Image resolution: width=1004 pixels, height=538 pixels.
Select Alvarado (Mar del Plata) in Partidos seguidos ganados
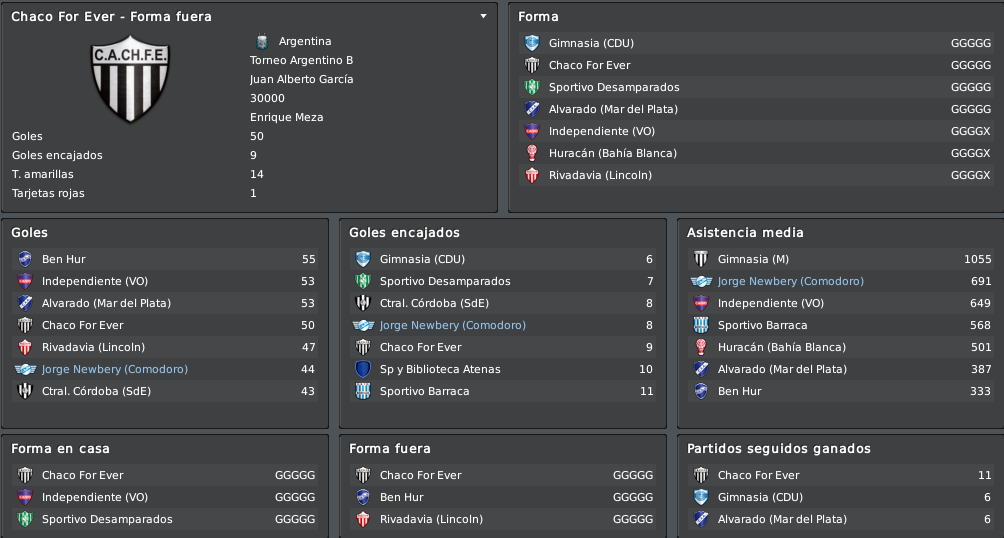(x=841, y=519)
